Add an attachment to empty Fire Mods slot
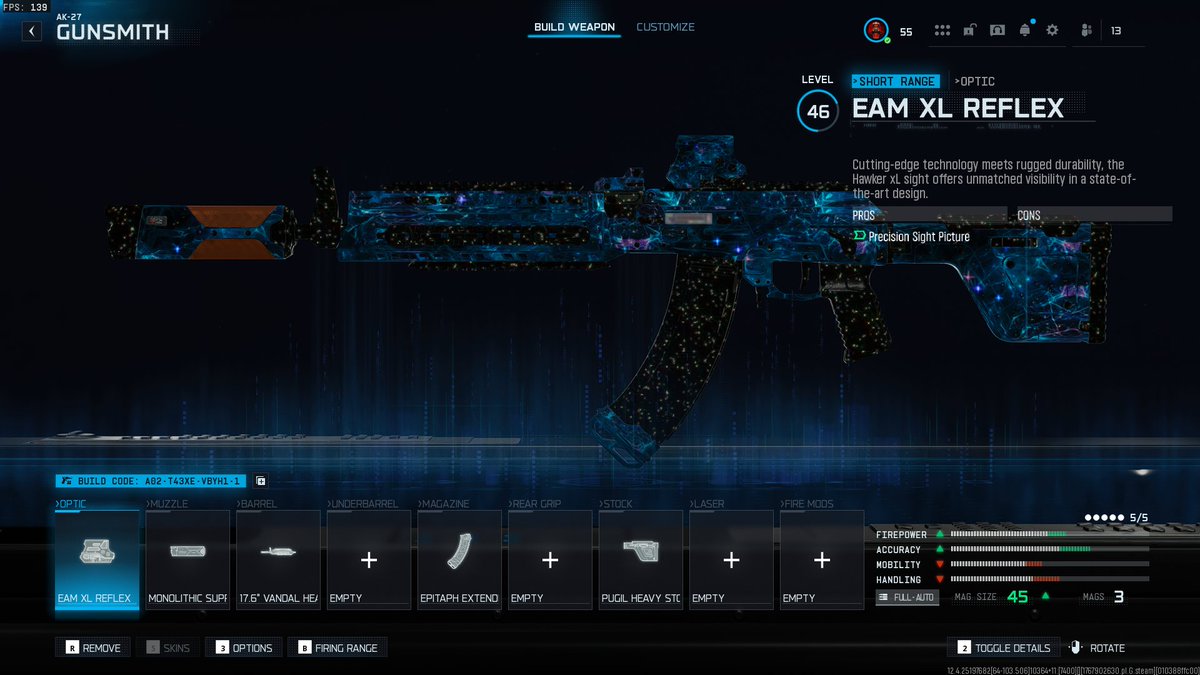 pos(822,559)
